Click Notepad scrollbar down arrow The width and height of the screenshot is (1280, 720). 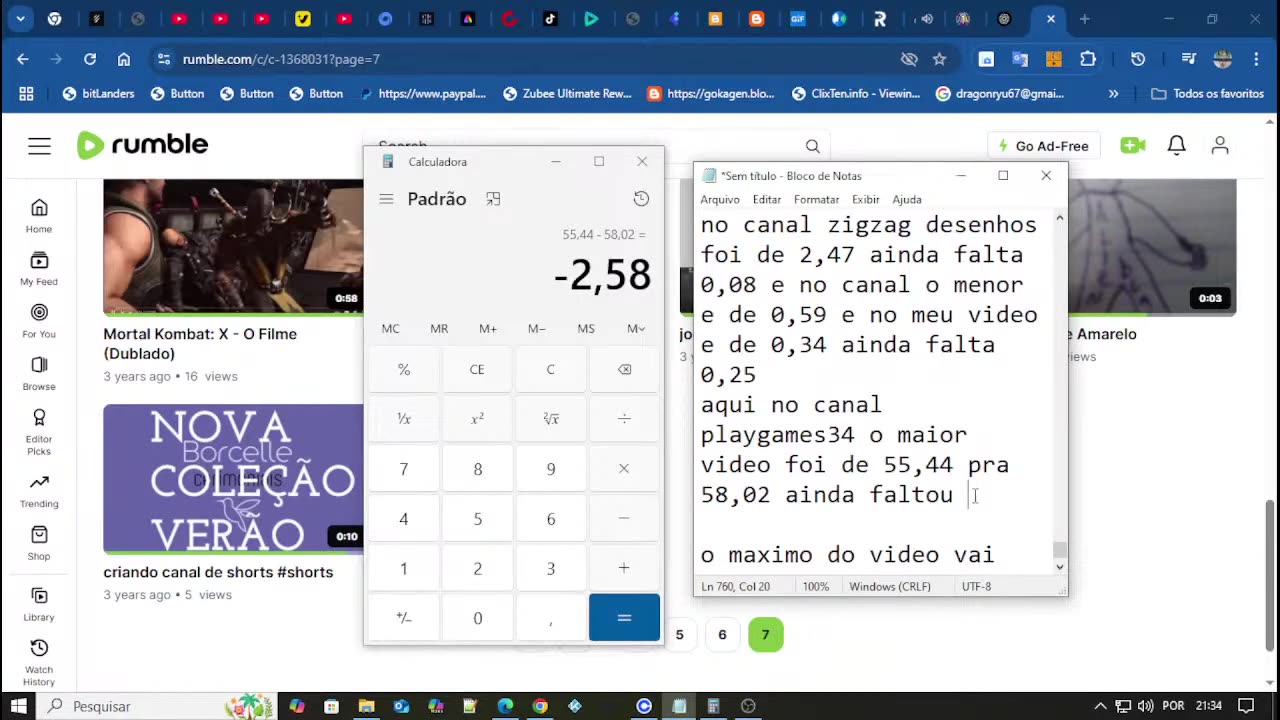(1060, 567)
